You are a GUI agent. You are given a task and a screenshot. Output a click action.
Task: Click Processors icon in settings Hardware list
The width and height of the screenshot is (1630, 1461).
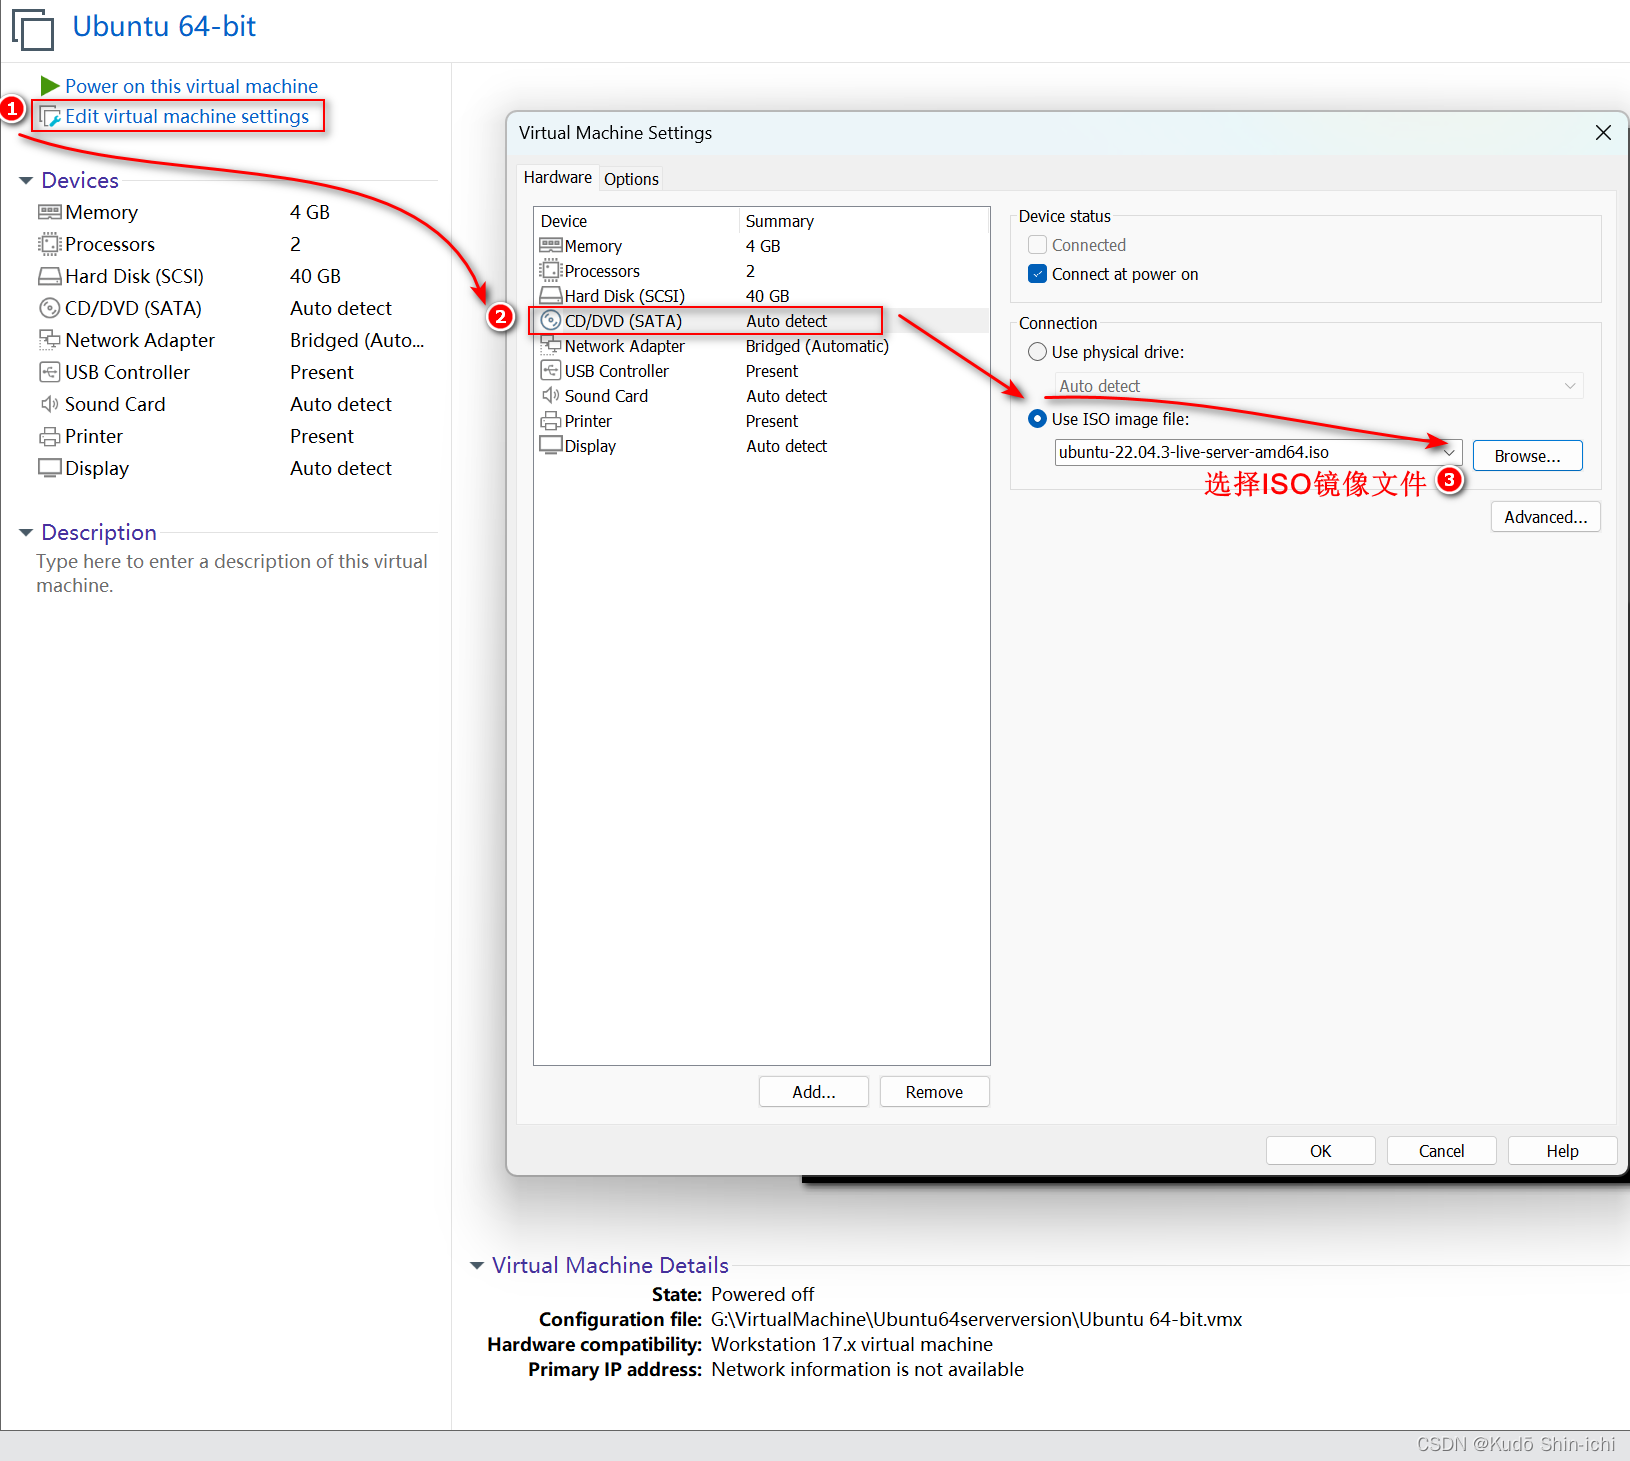(x=551, y=270)
